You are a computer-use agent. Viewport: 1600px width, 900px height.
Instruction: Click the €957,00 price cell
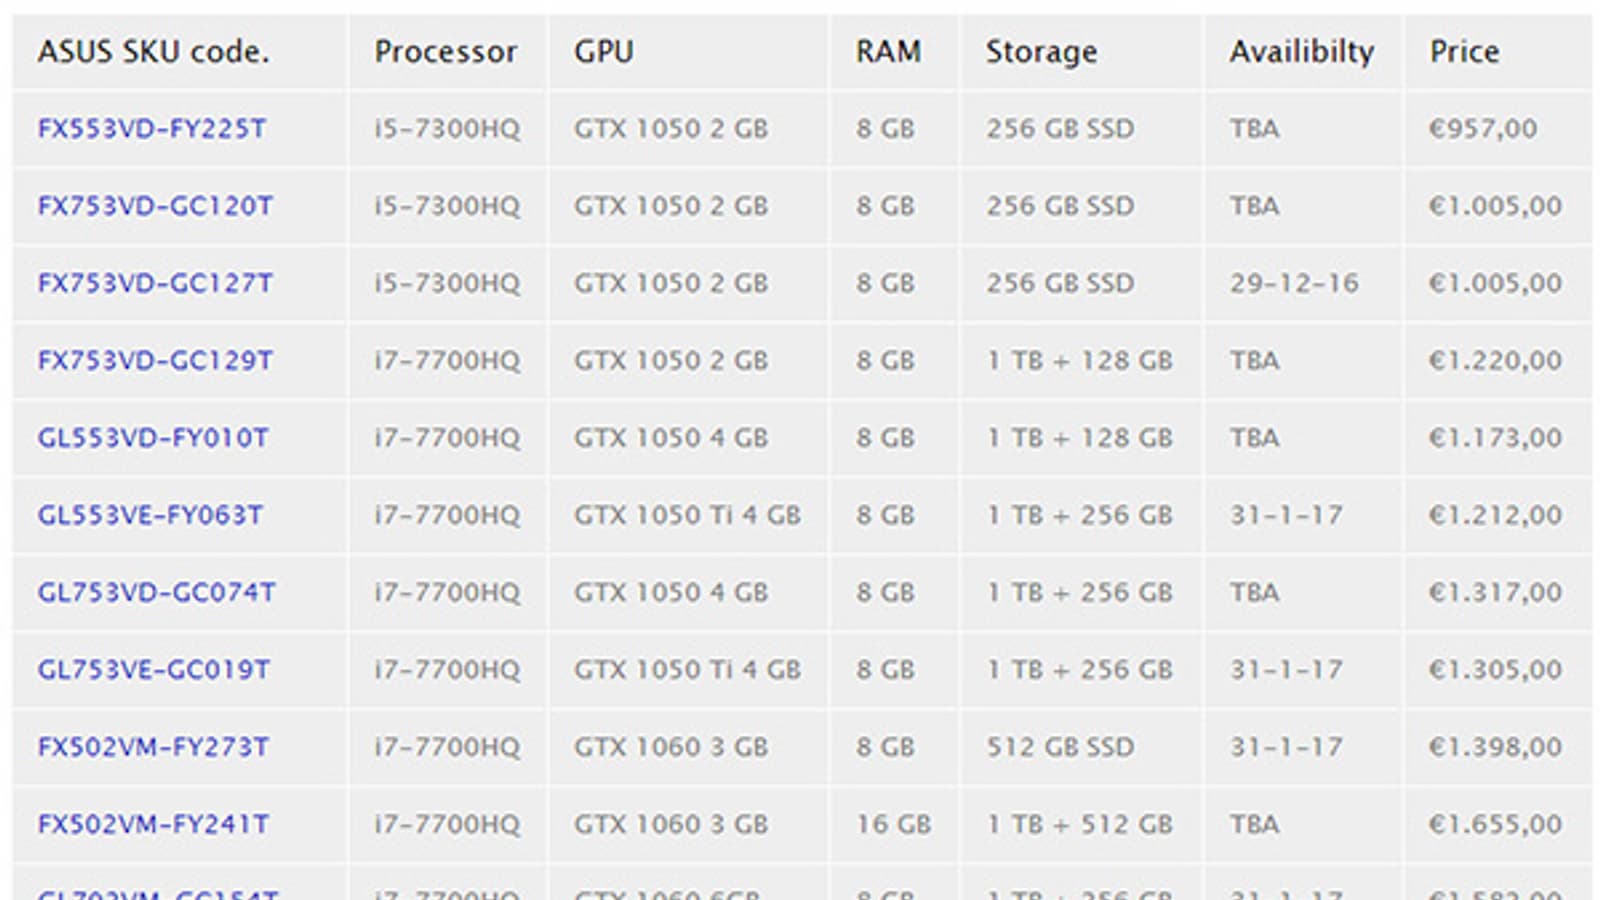tap(1483, 129)
